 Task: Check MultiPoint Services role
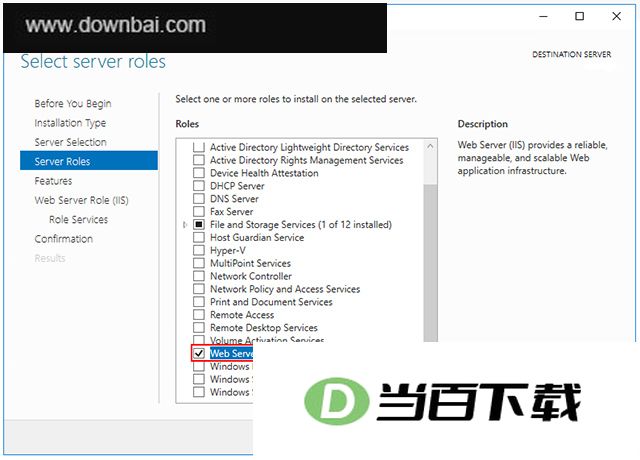coord(199,263)
